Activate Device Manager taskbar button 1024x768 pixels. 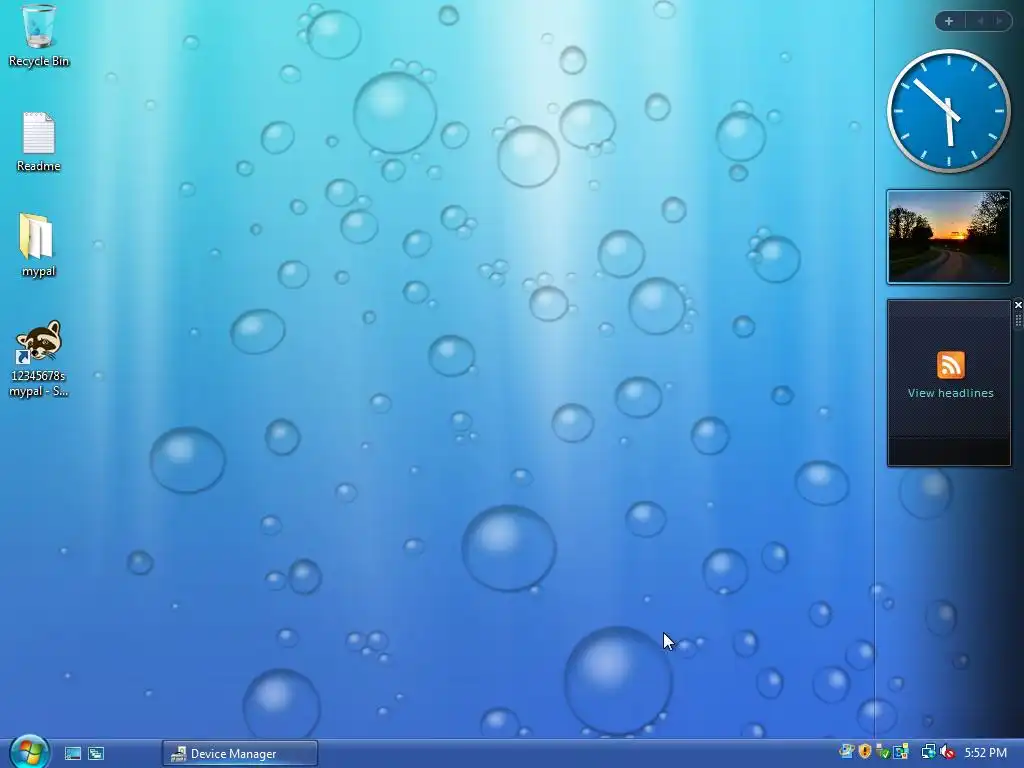click(240, 754)
